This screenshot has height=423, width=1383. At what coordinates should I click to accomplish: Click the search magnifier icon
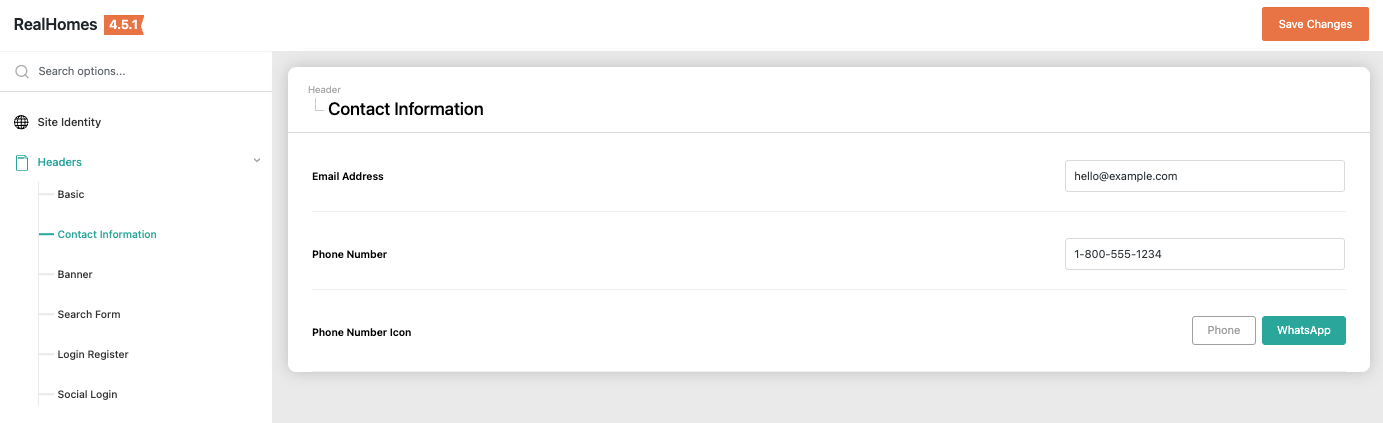[x=22, y=72]
